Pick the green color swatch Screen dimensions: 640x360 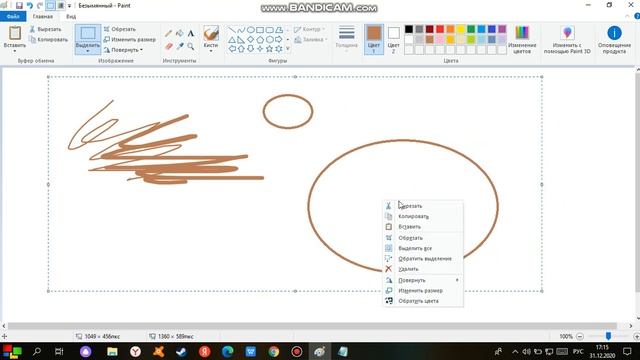(471, 29)
